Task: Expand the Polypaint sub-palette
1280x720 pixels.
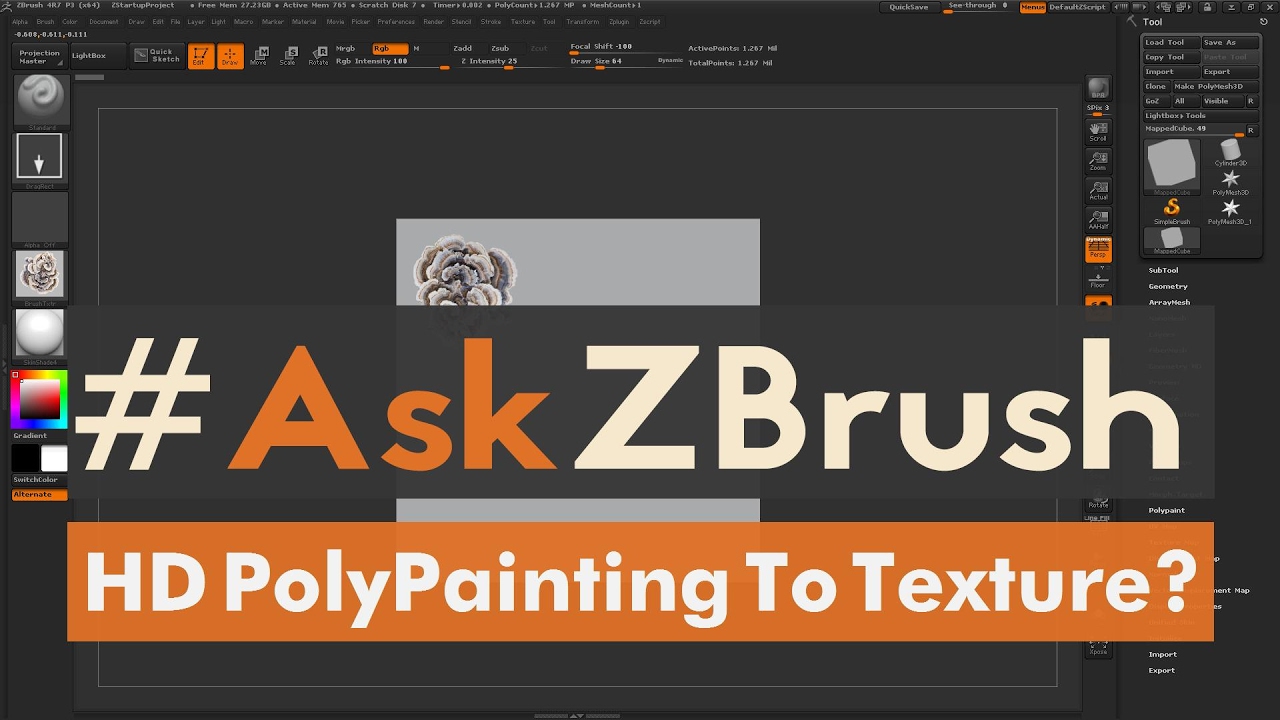Action: (x=1166, y=510)
